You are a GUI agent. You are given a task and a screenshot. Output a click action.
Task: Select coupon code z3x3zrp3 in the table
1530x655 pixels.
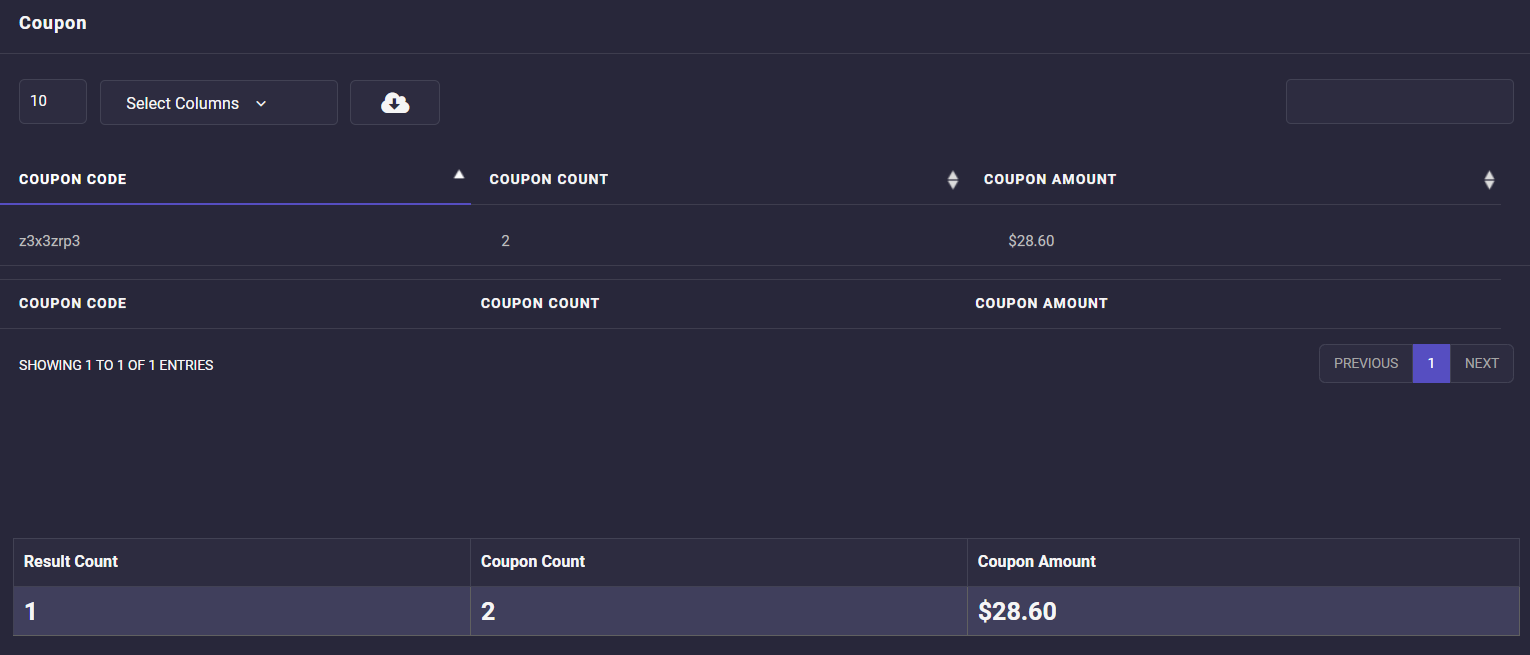pos(49,241)
